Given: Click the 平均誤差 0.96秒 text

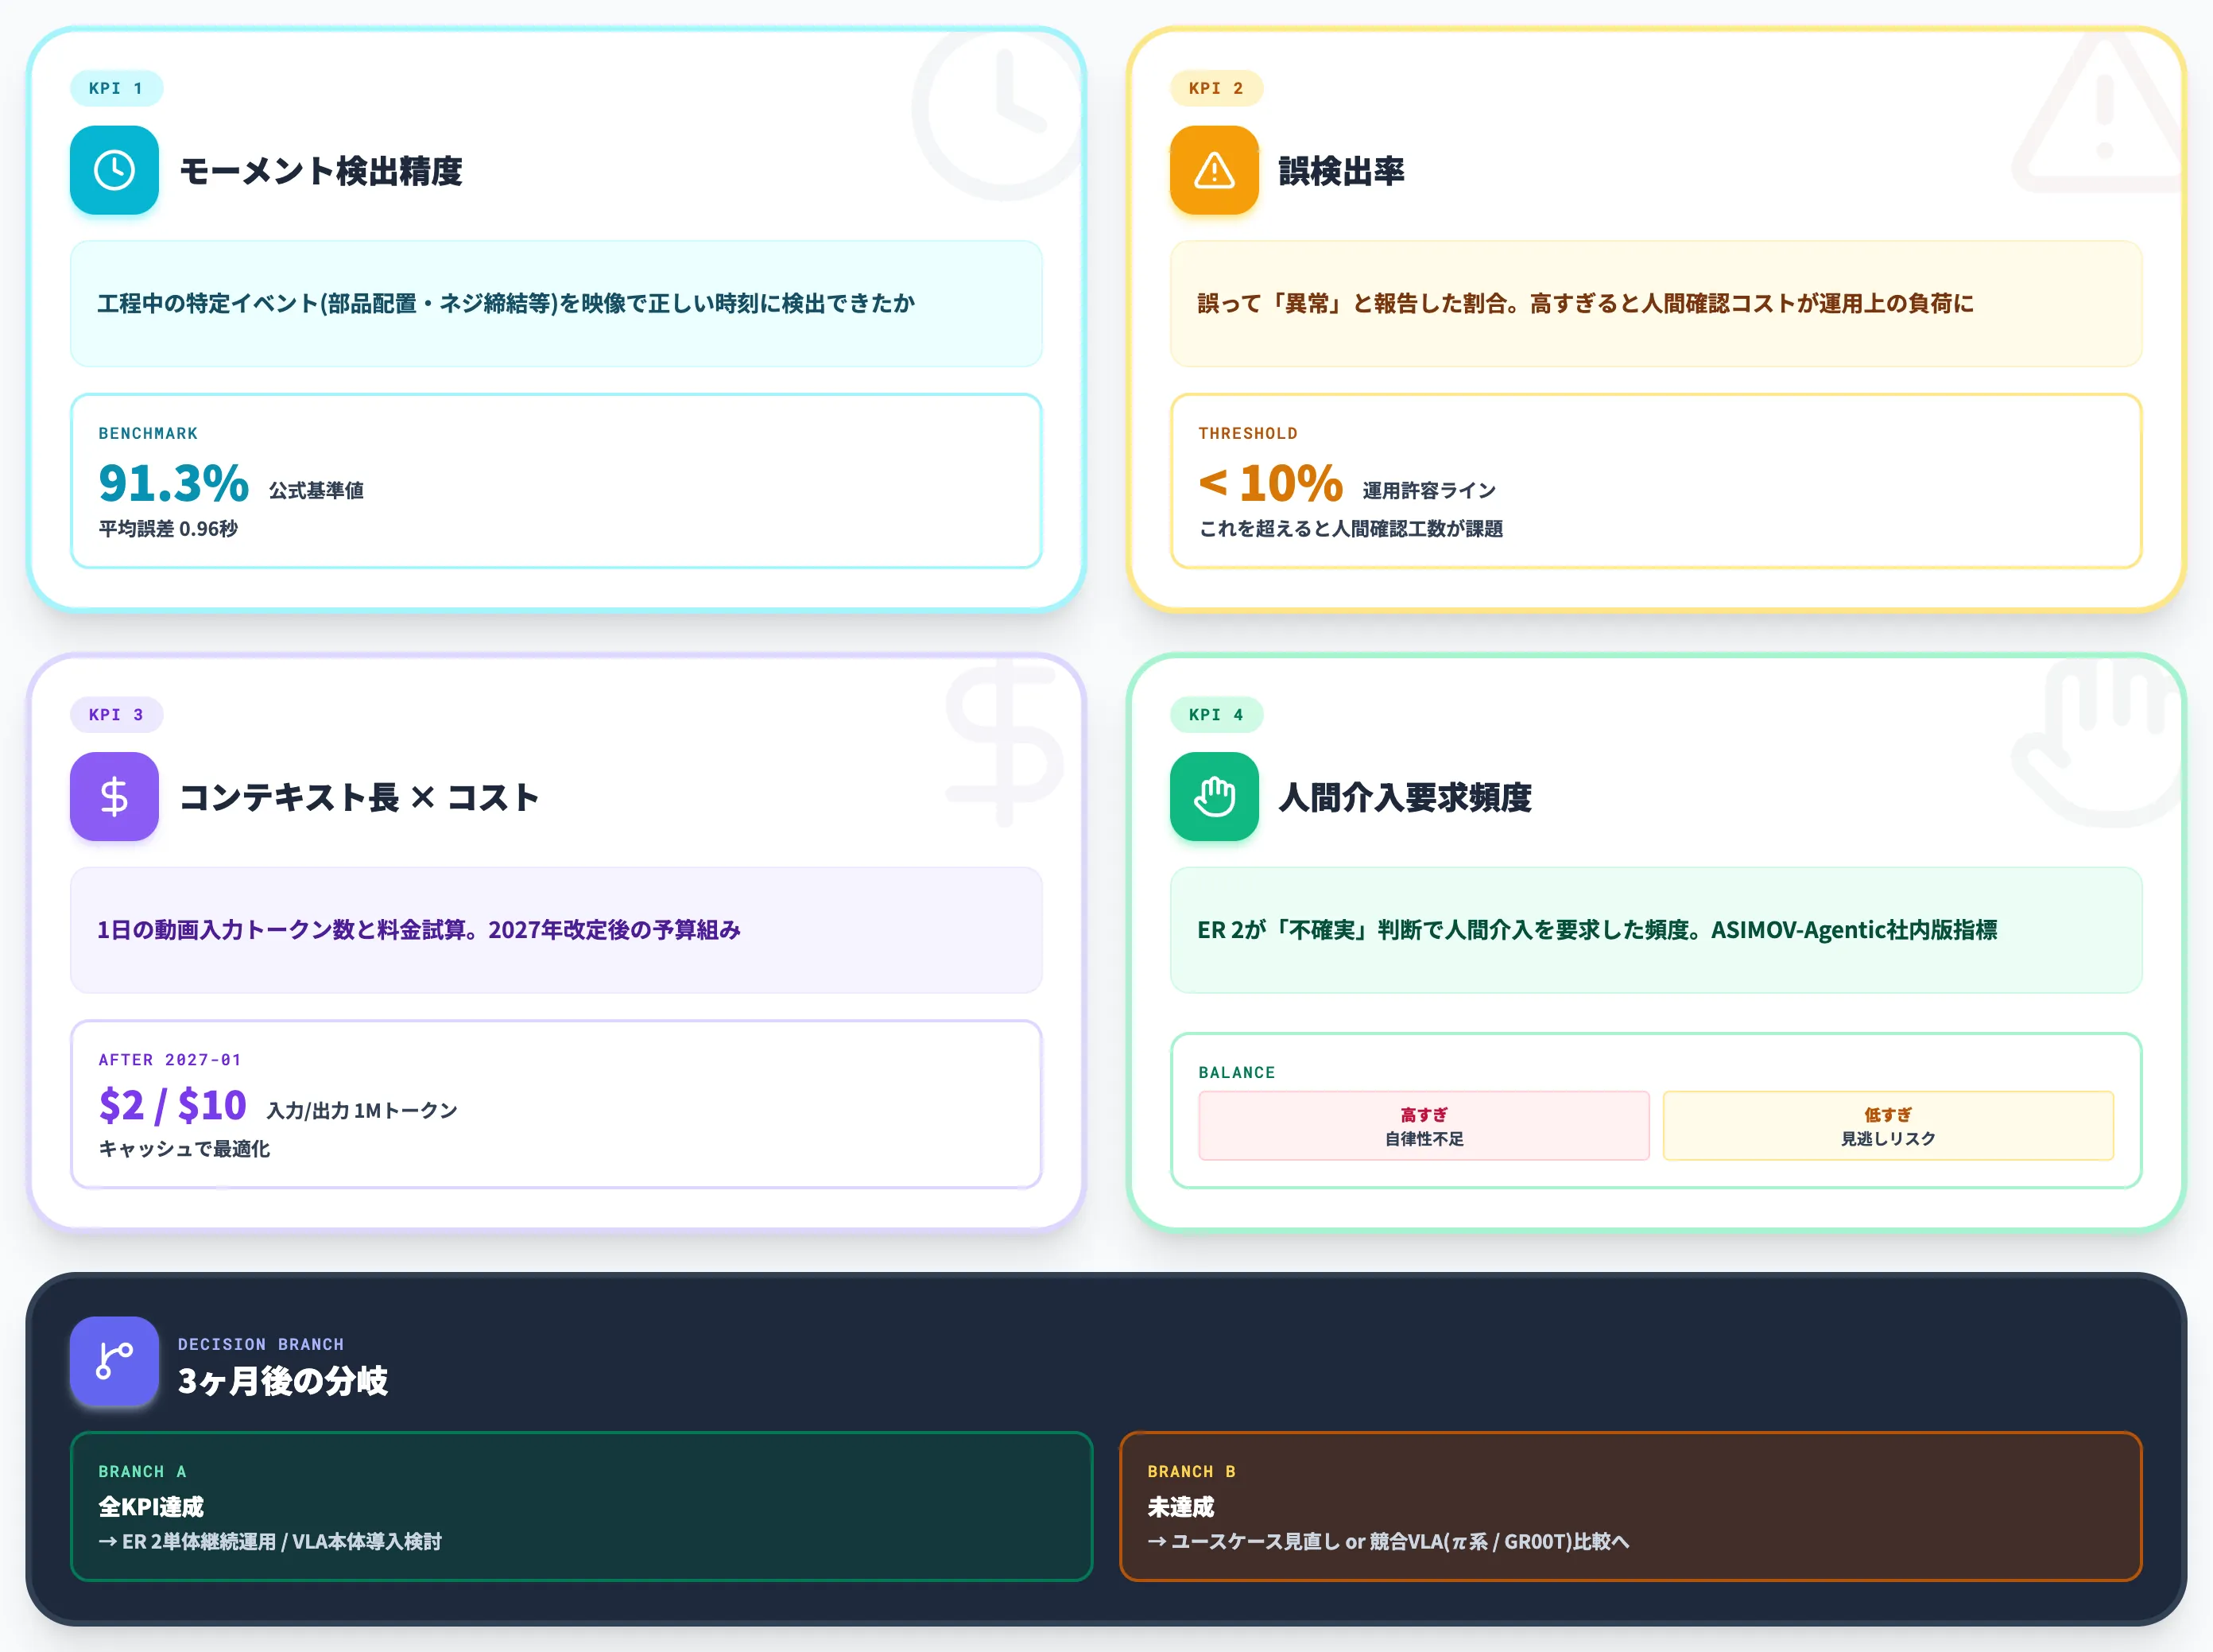Looking at the screenshot, I should (168, 529).
